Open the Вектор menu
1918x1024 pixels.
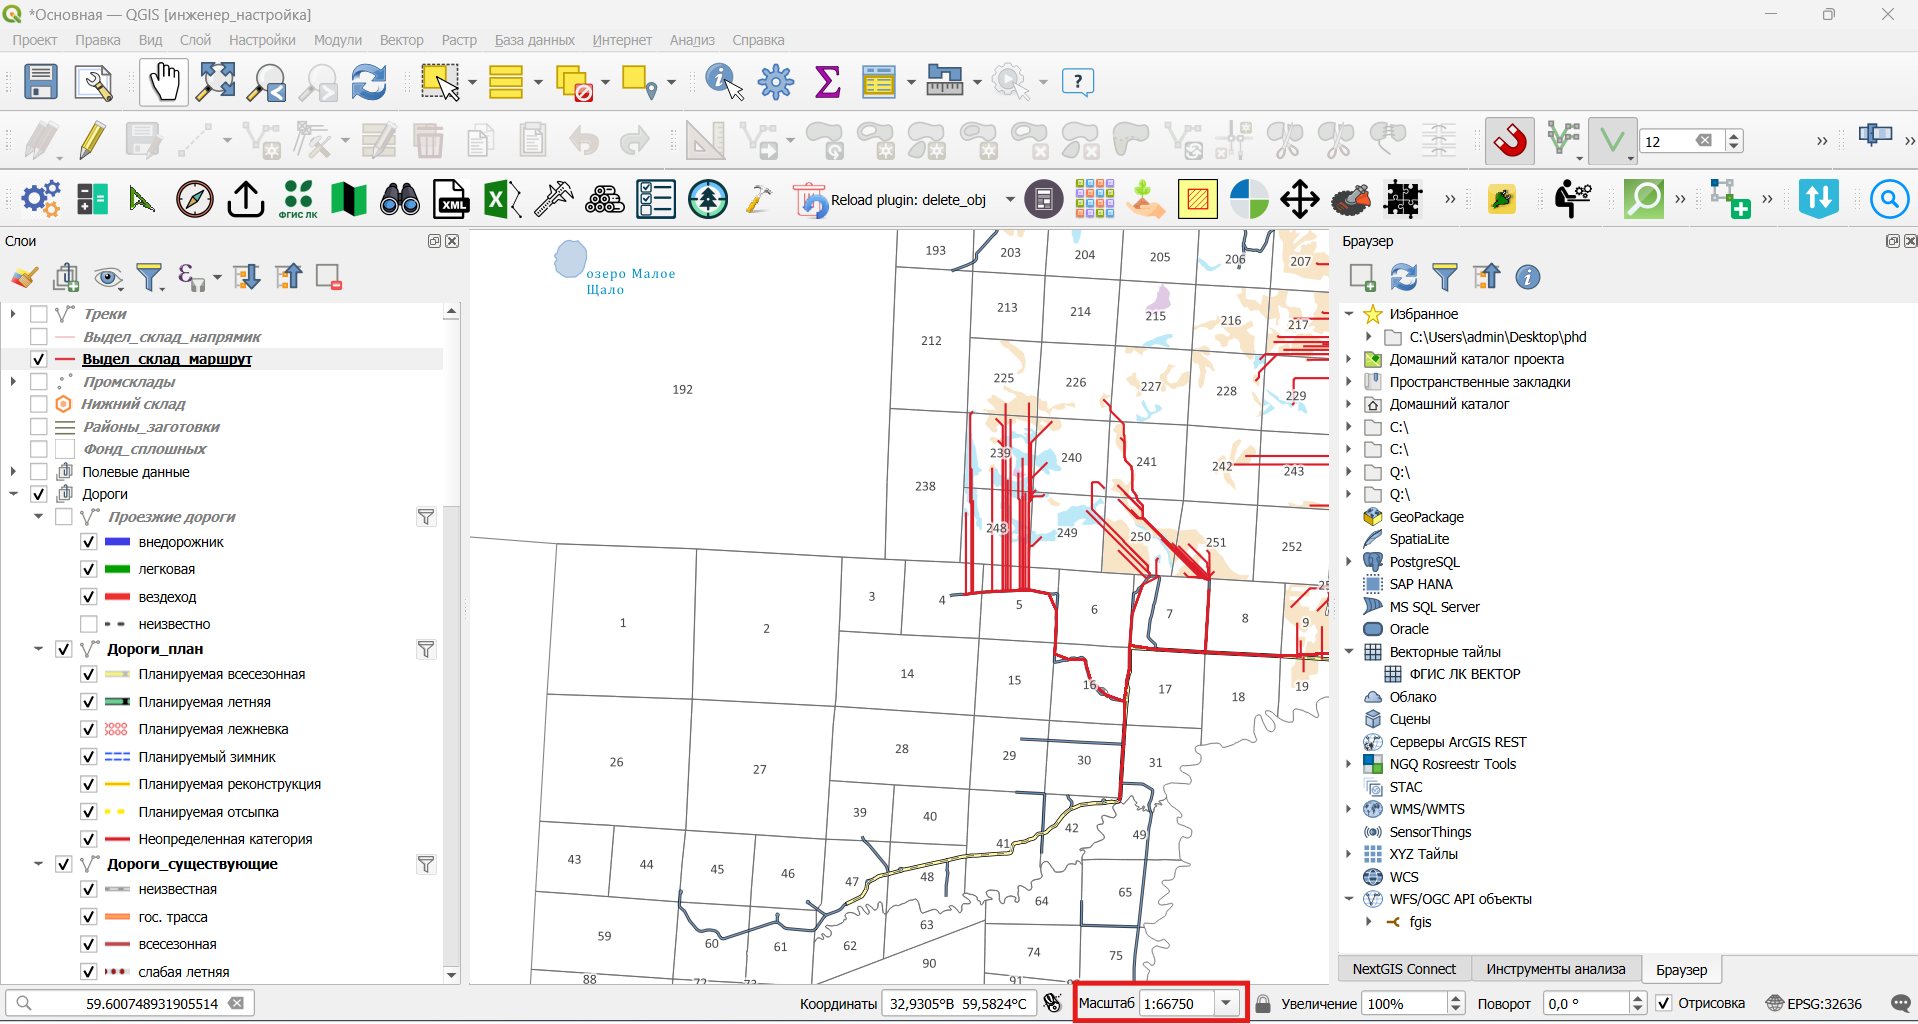click(401, 40)
